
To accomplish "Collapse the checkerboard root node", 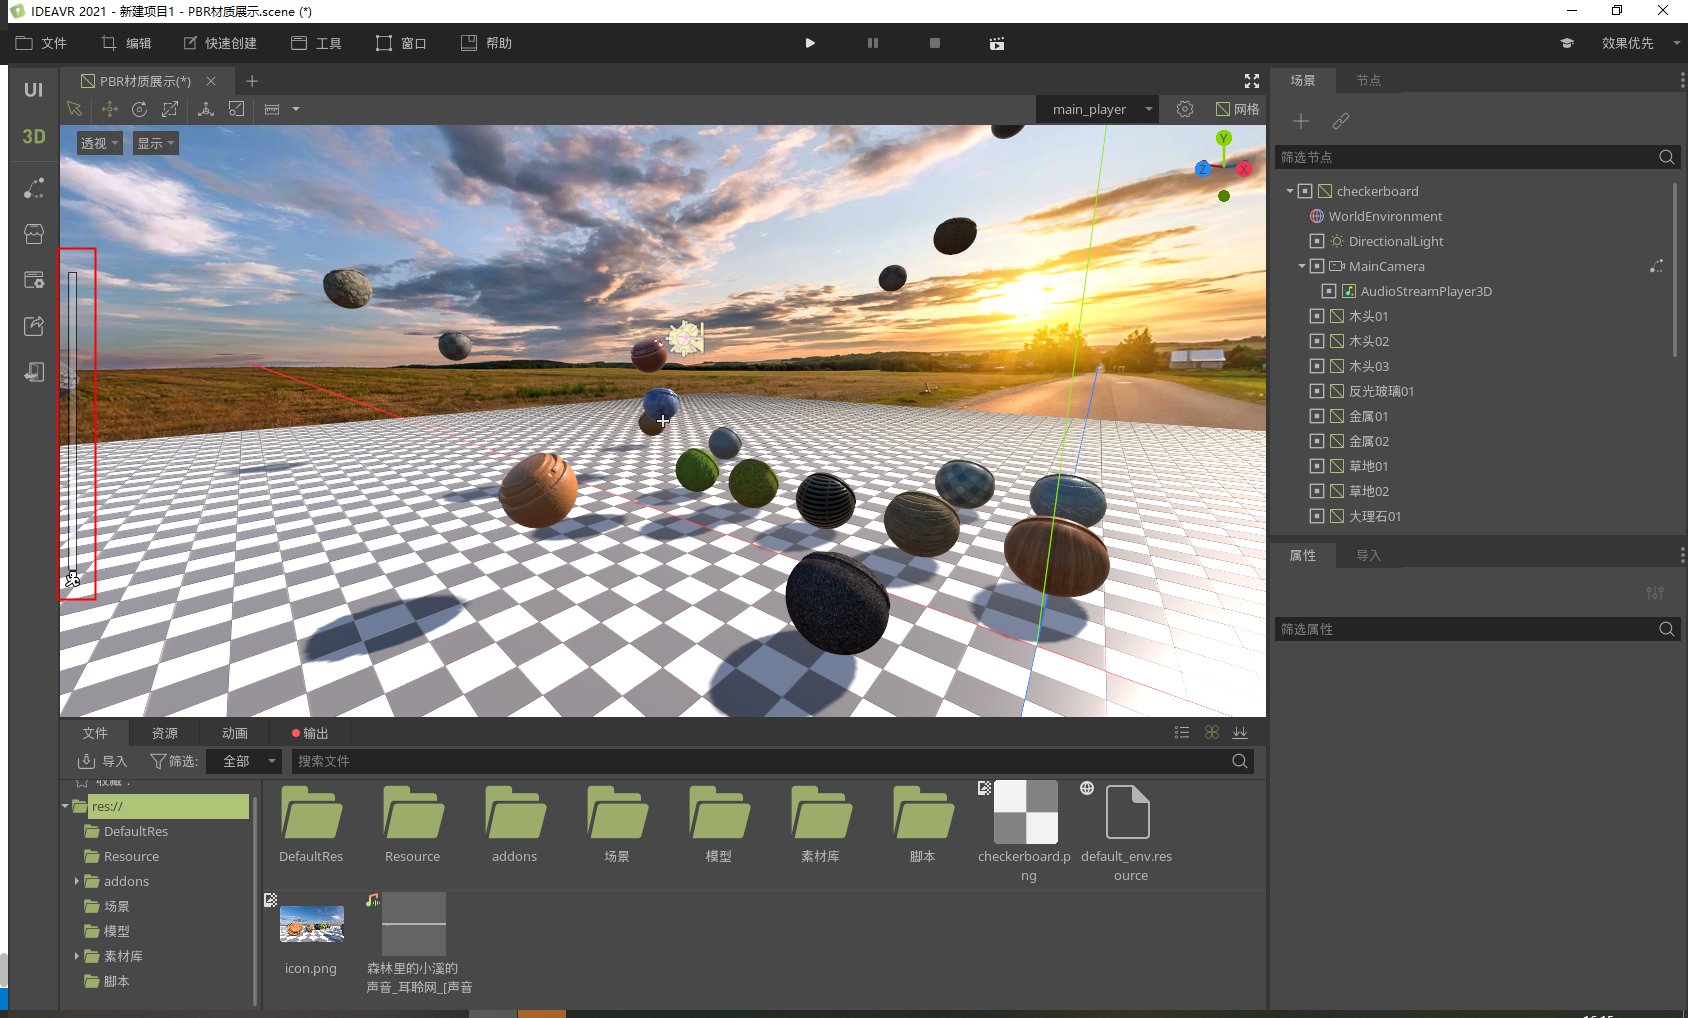I will 1290,191.
